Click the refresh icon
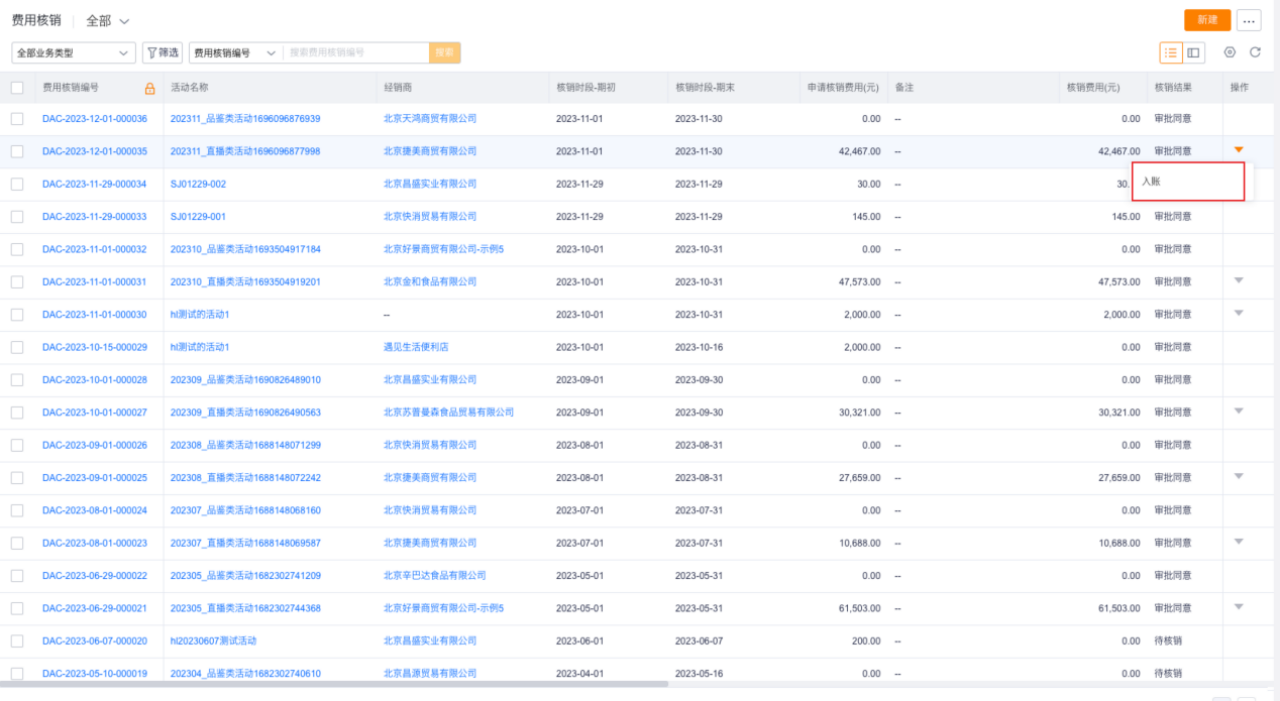 (x=1255, y=52)
